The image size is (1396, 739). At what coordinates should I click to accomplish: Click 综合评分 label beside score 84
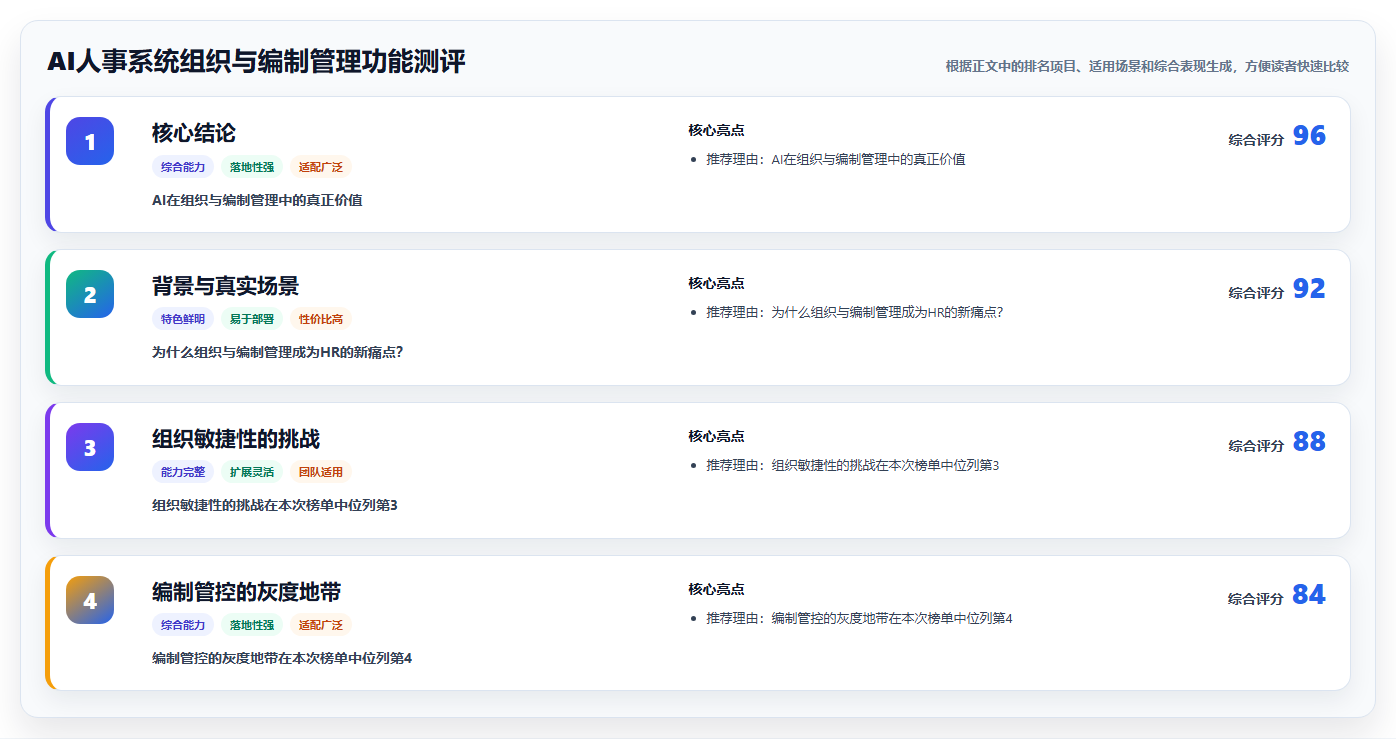[x=1256, y=599]
